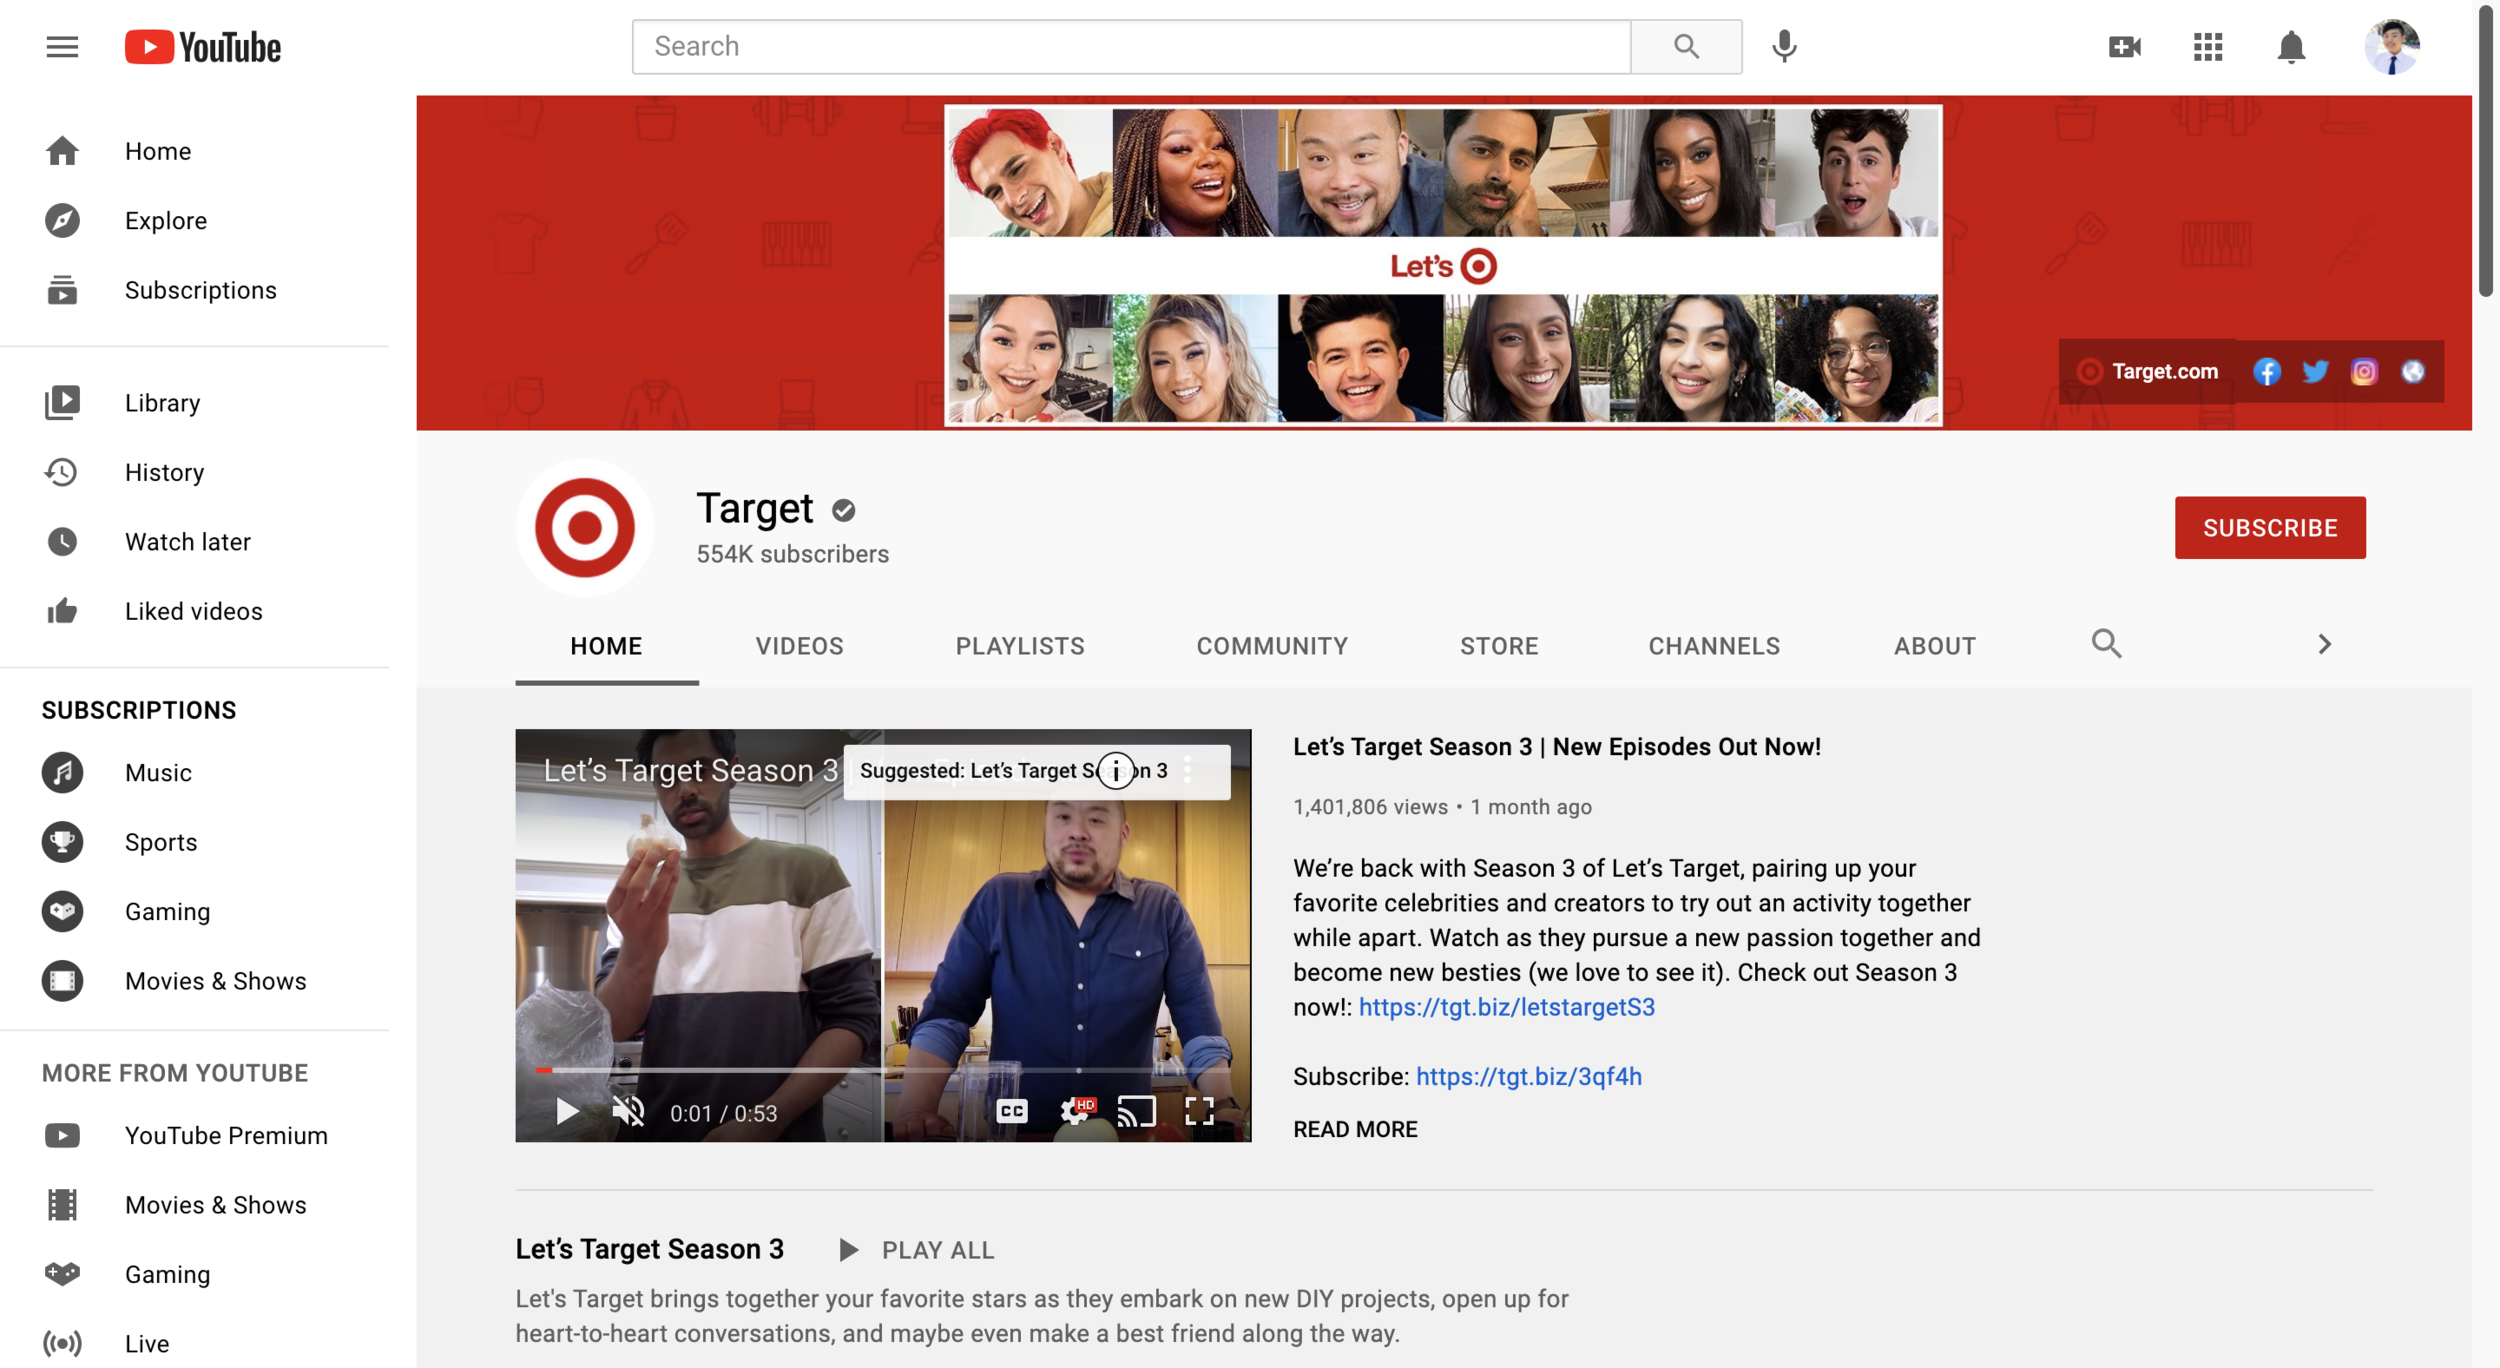The image size is (2500, 1368).
Task: Unmute the video player
Action: coord(629,1111)
